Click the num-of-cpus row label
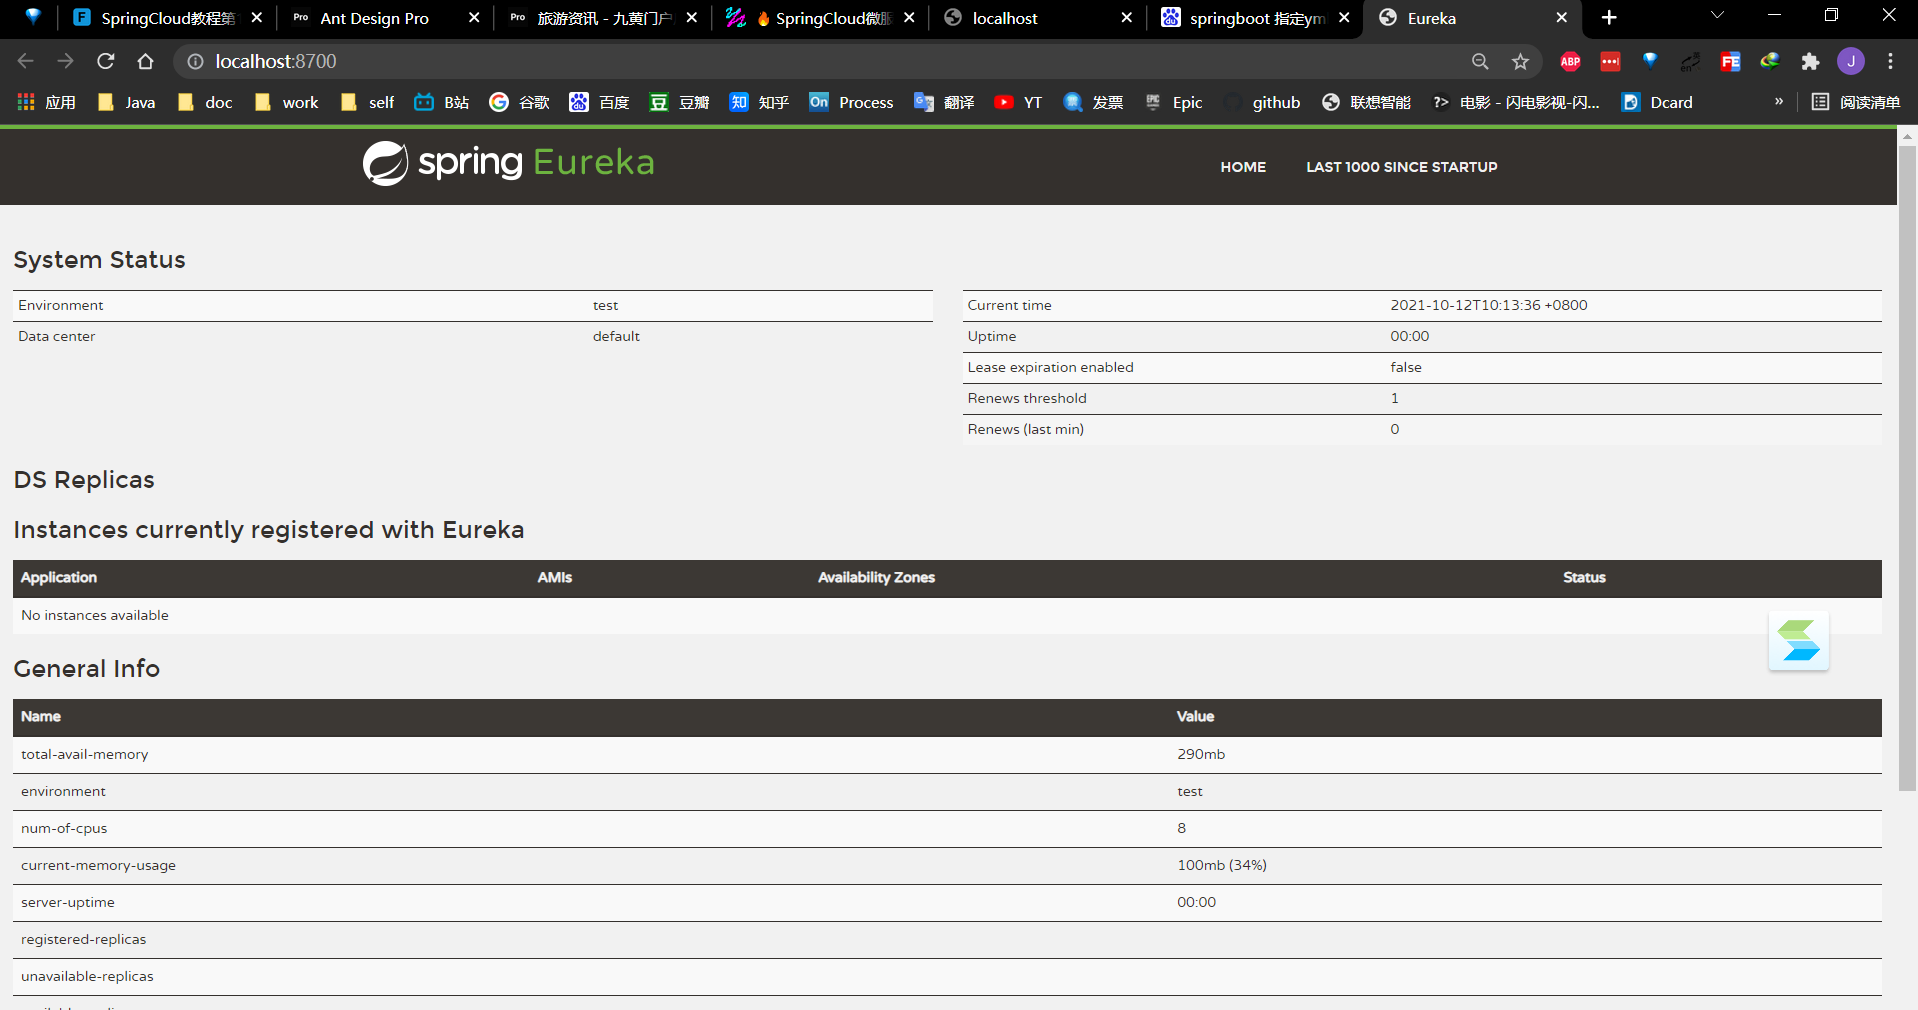Screen dimensions: 1918x1010 [64, 828]
